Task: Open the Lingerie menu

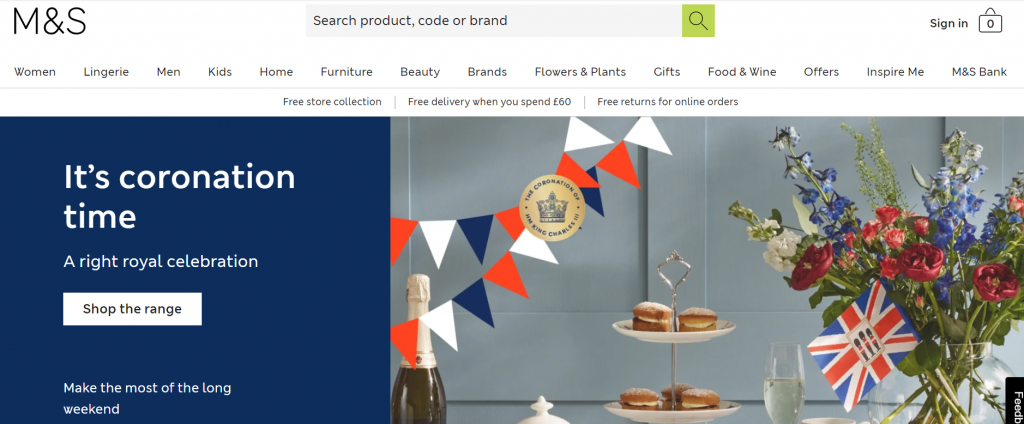Action: [106, 72]
